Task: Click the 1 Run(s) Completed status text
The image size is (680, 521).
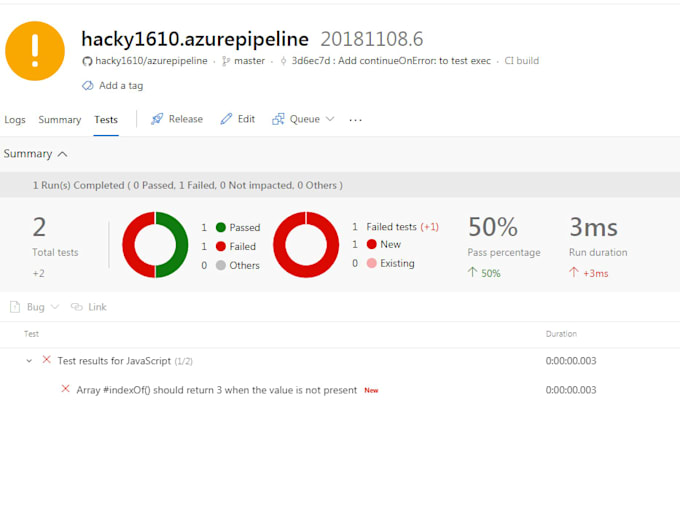Action: [x=188, y=185]
